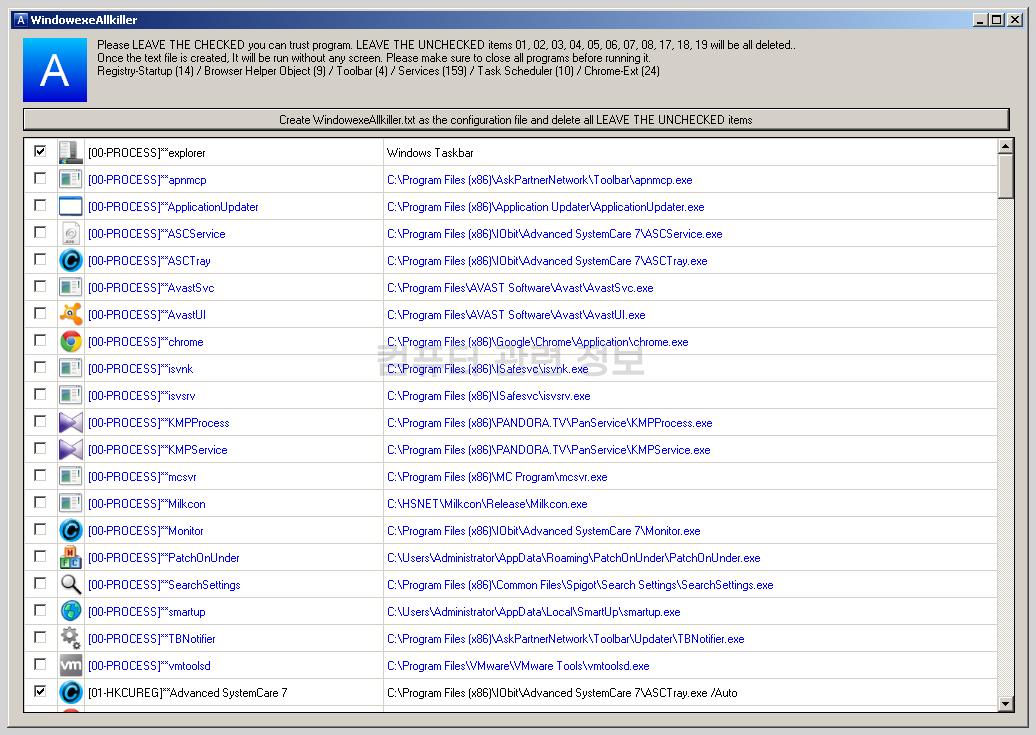
Task: Click the scrollbar down arrow
Action: [x=1006, y=704]
